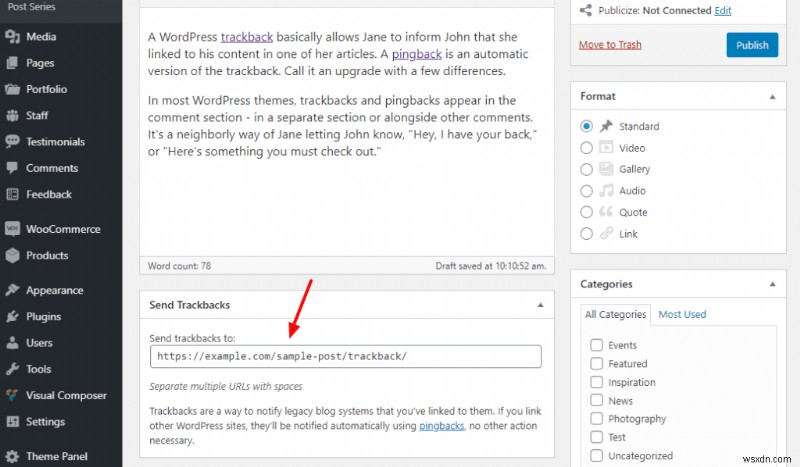
Task: Click the blue Publish button
Action: (752, 45)
